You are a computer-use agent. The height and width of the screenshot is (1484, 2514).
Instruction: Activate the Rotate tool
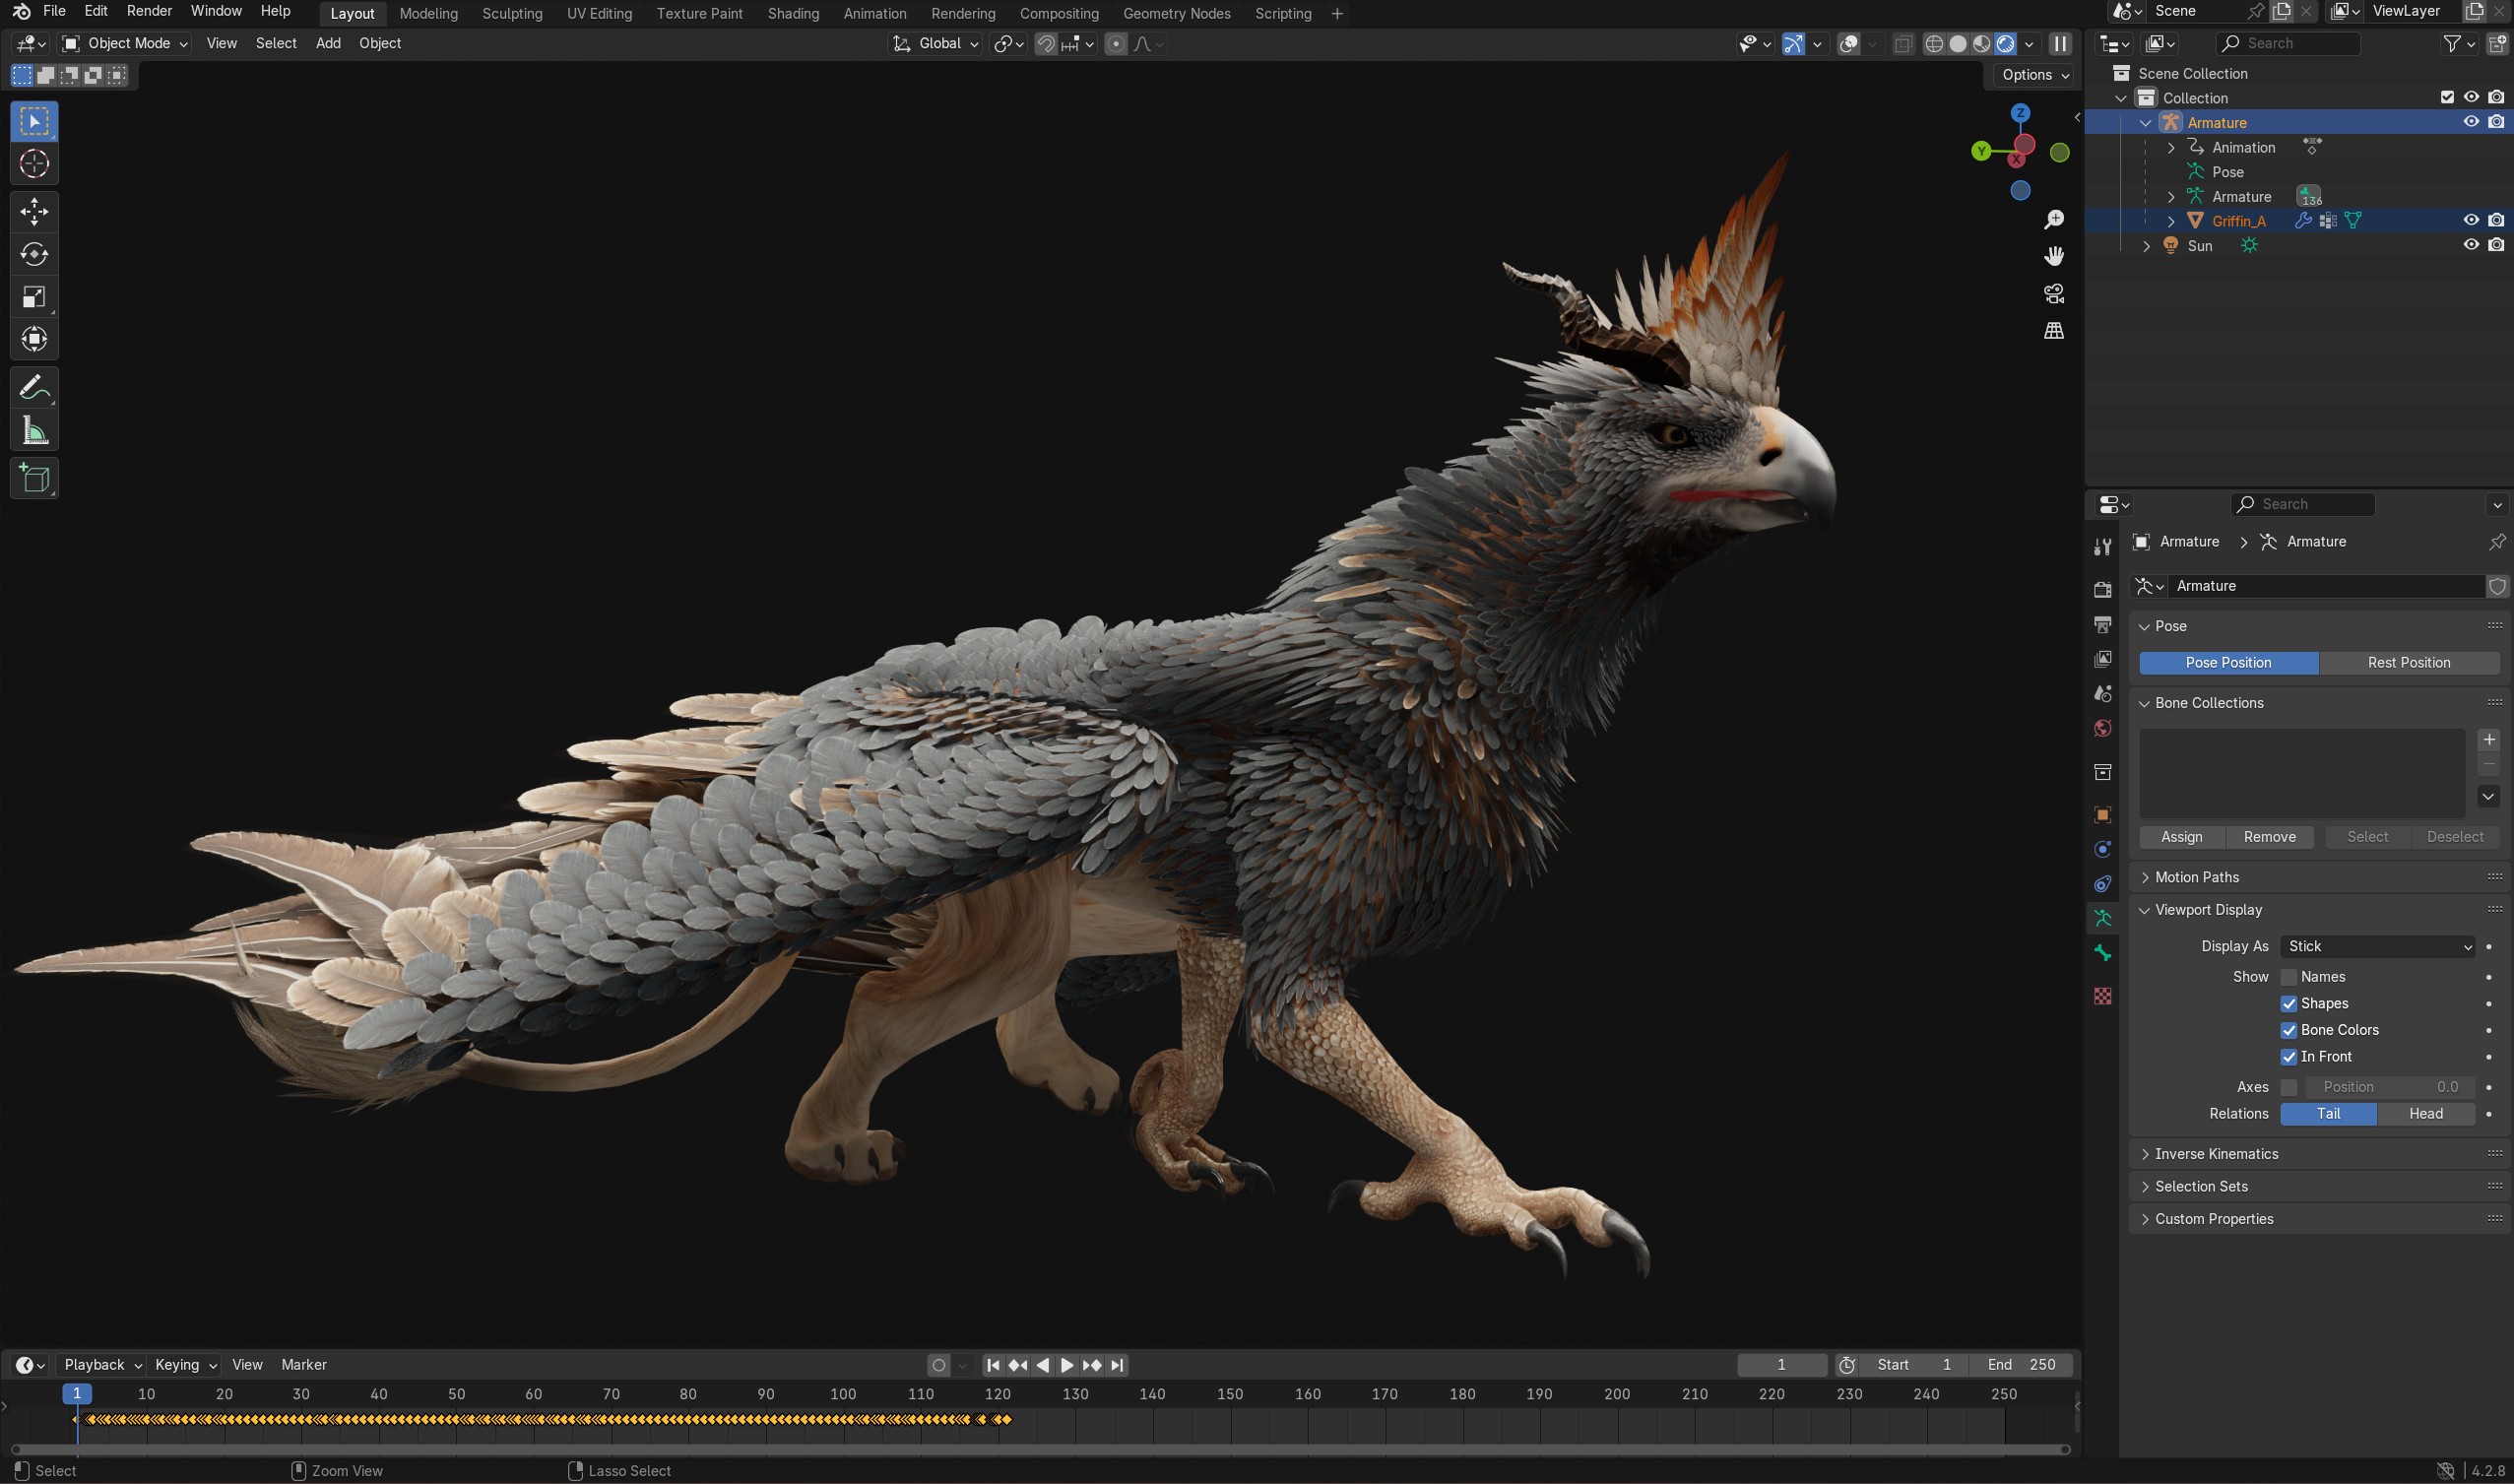(x=34, y=254)
